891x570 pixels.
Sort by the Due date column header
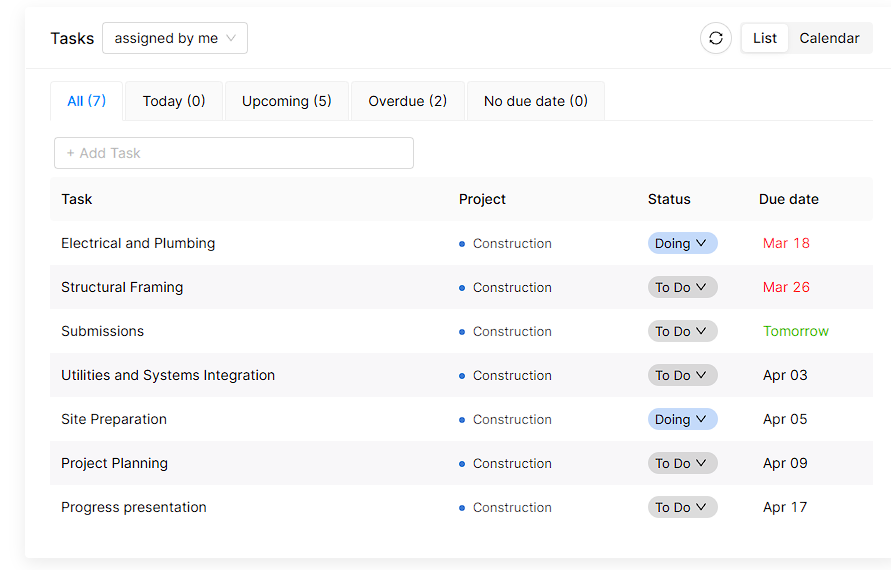click(x=789, y=199)
